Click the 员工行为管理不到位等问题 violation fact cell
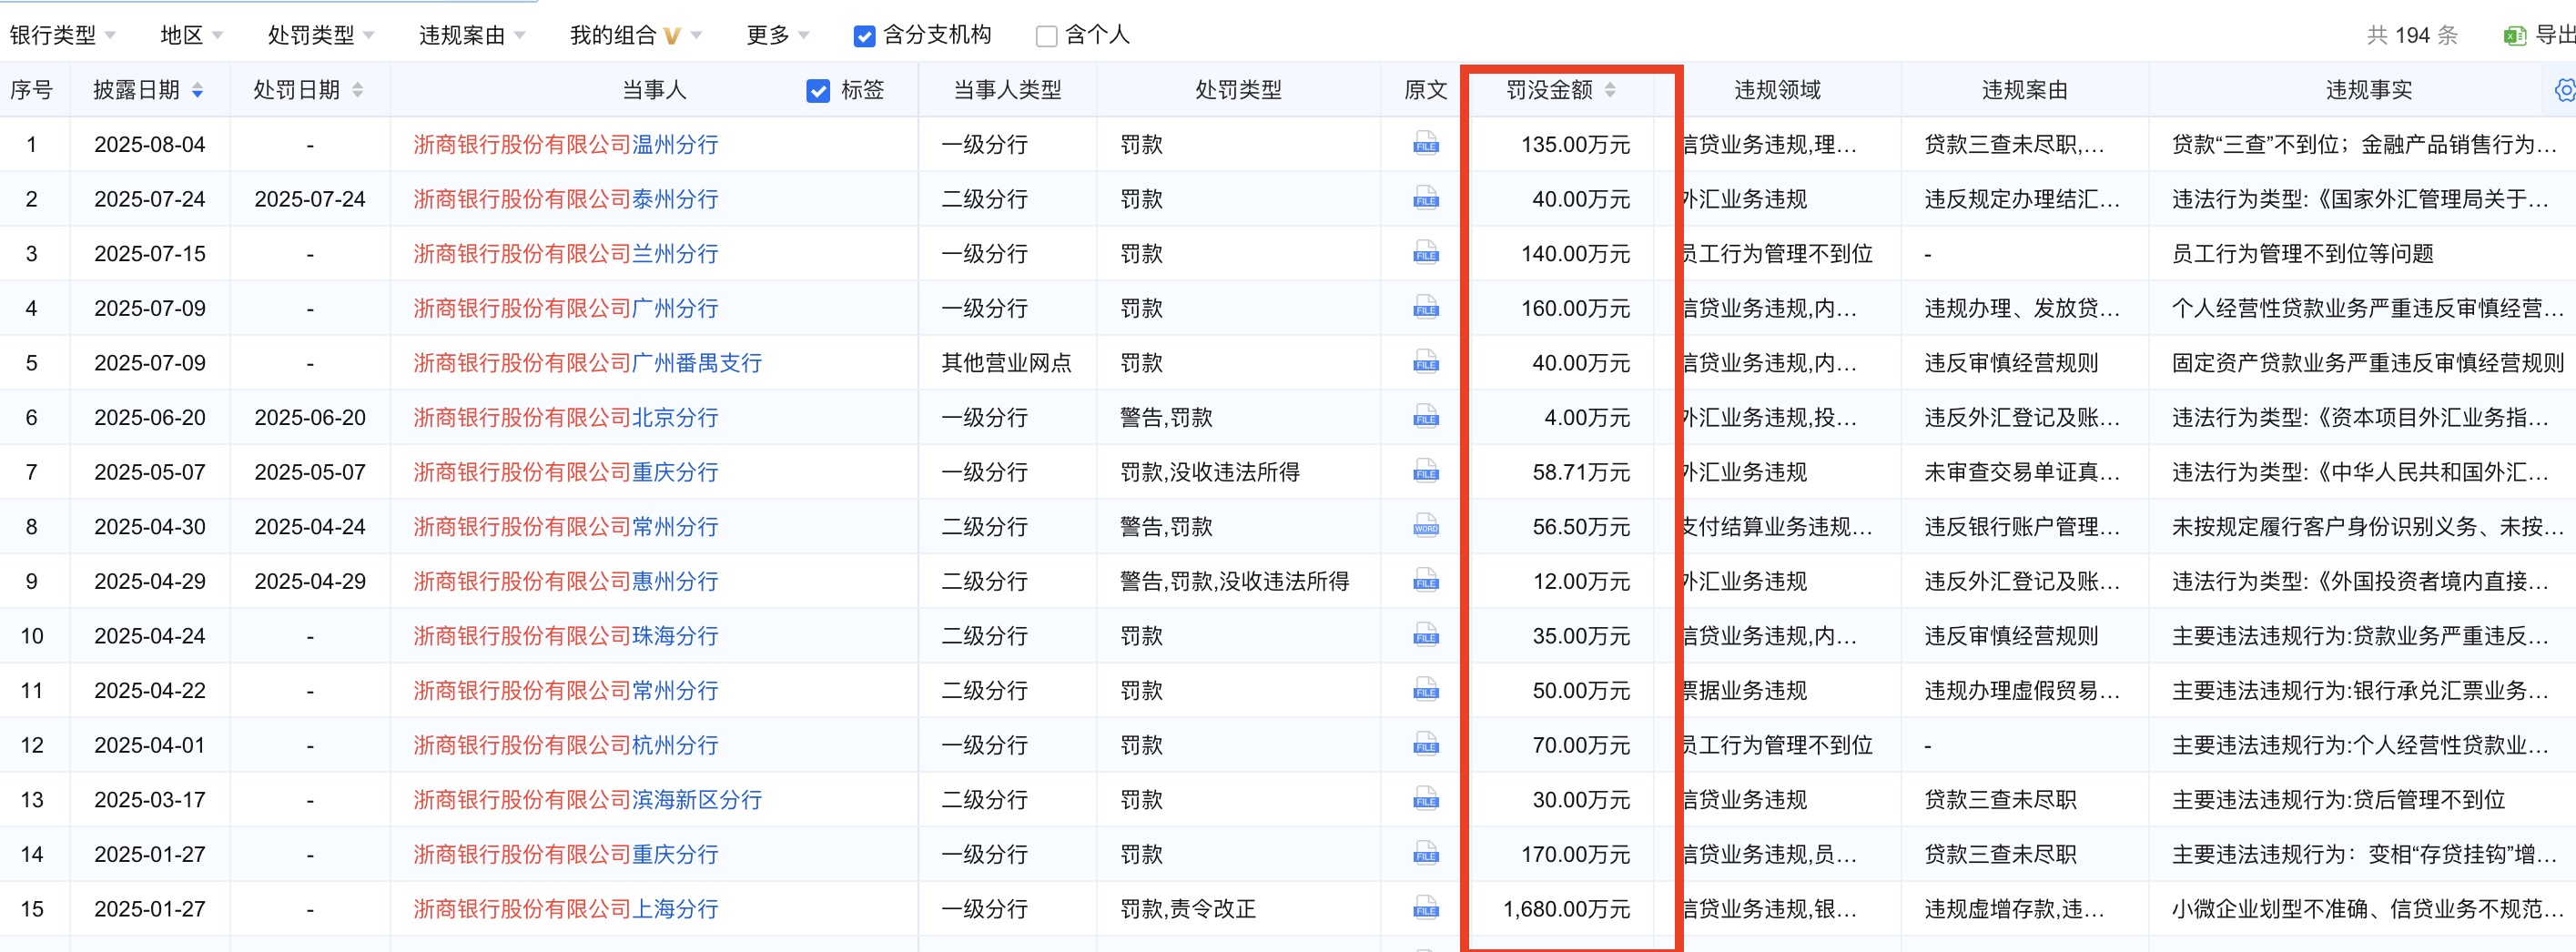Image resolution: width=2576 pixels, height=952 pixels. pyautogui.click(x=2302, y=253)
